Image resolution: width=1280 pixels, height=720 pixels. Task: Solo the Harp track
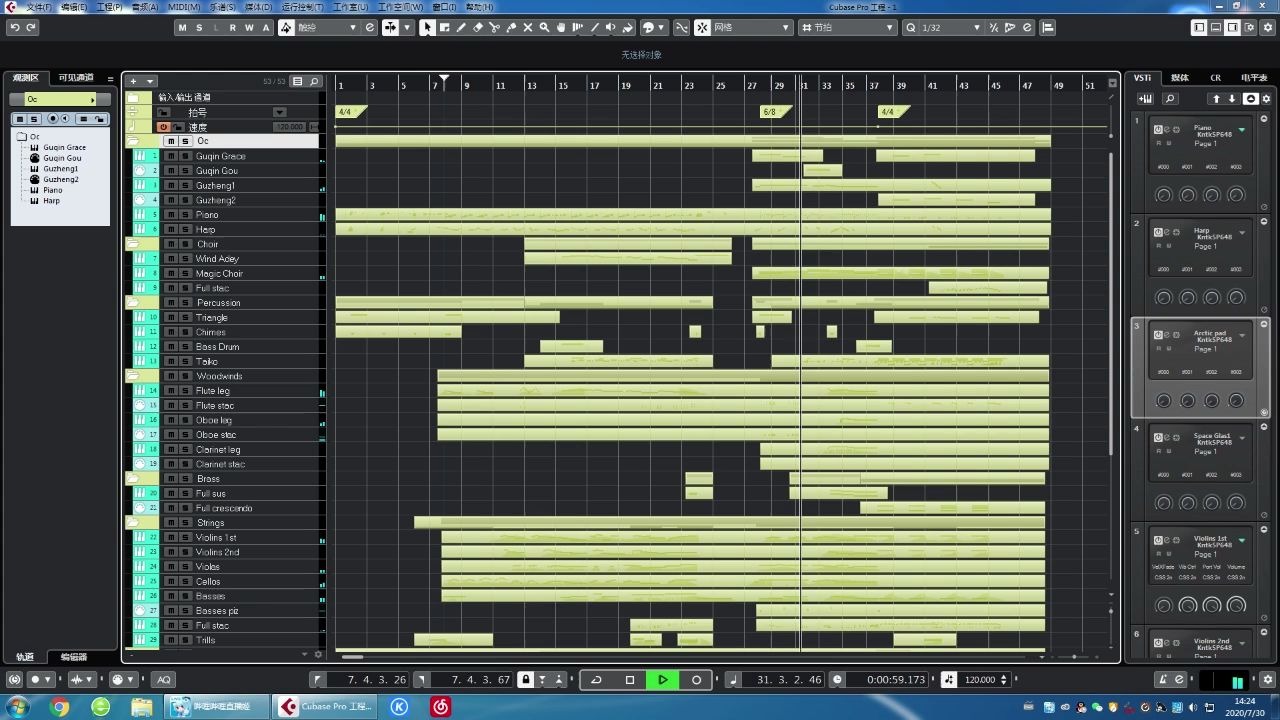185,230
